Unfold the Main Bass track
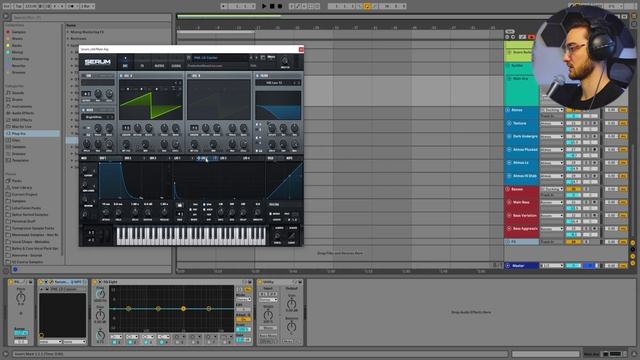Screen dimensions: 640x360 tap(509, 202)
